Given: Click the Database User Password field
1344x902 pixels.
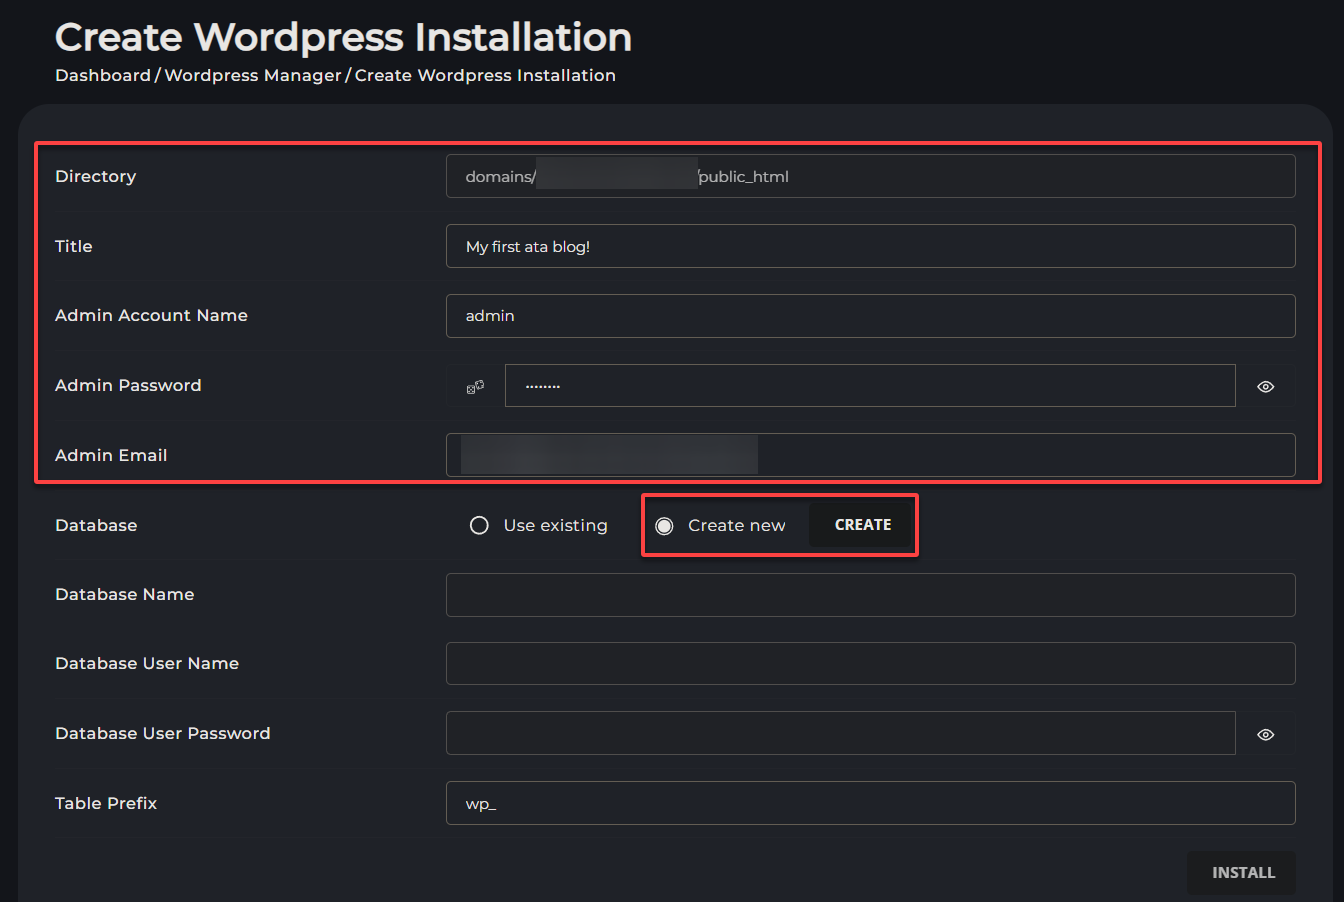Looking at the screenshot, I should (840, 734).
